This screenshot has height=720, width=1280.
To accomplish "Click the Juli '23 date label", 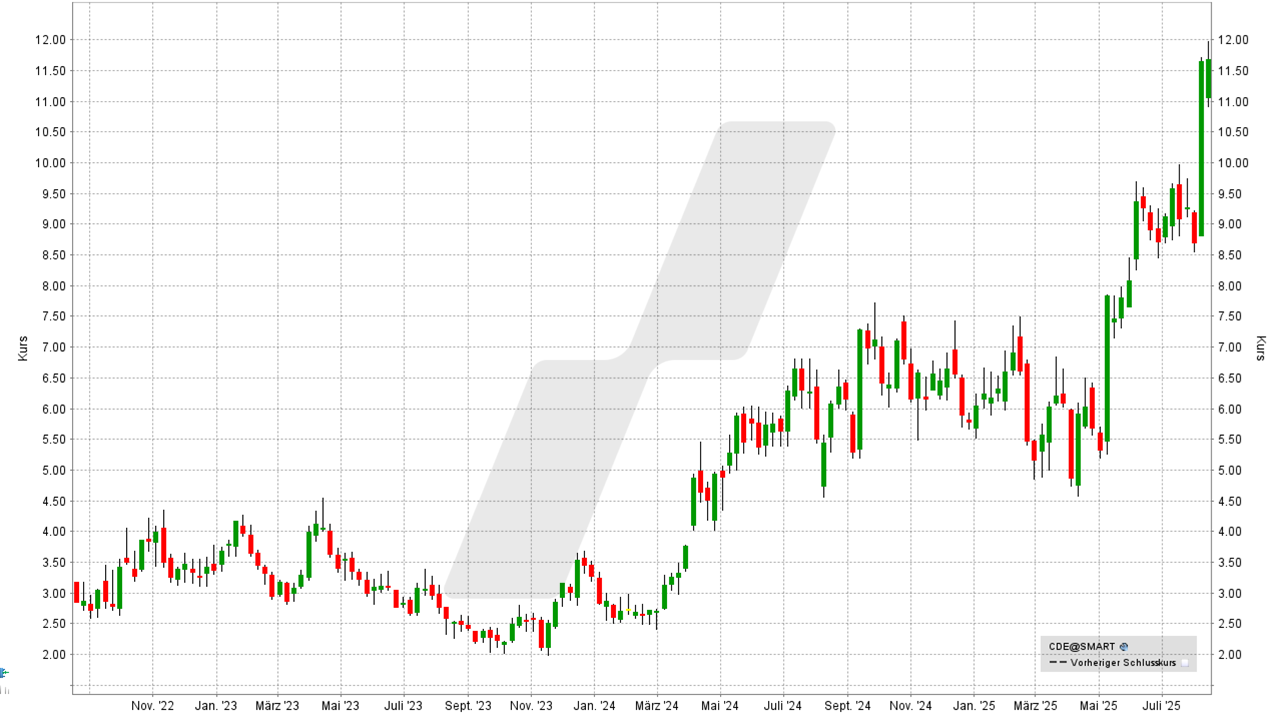I will point(402,705).
